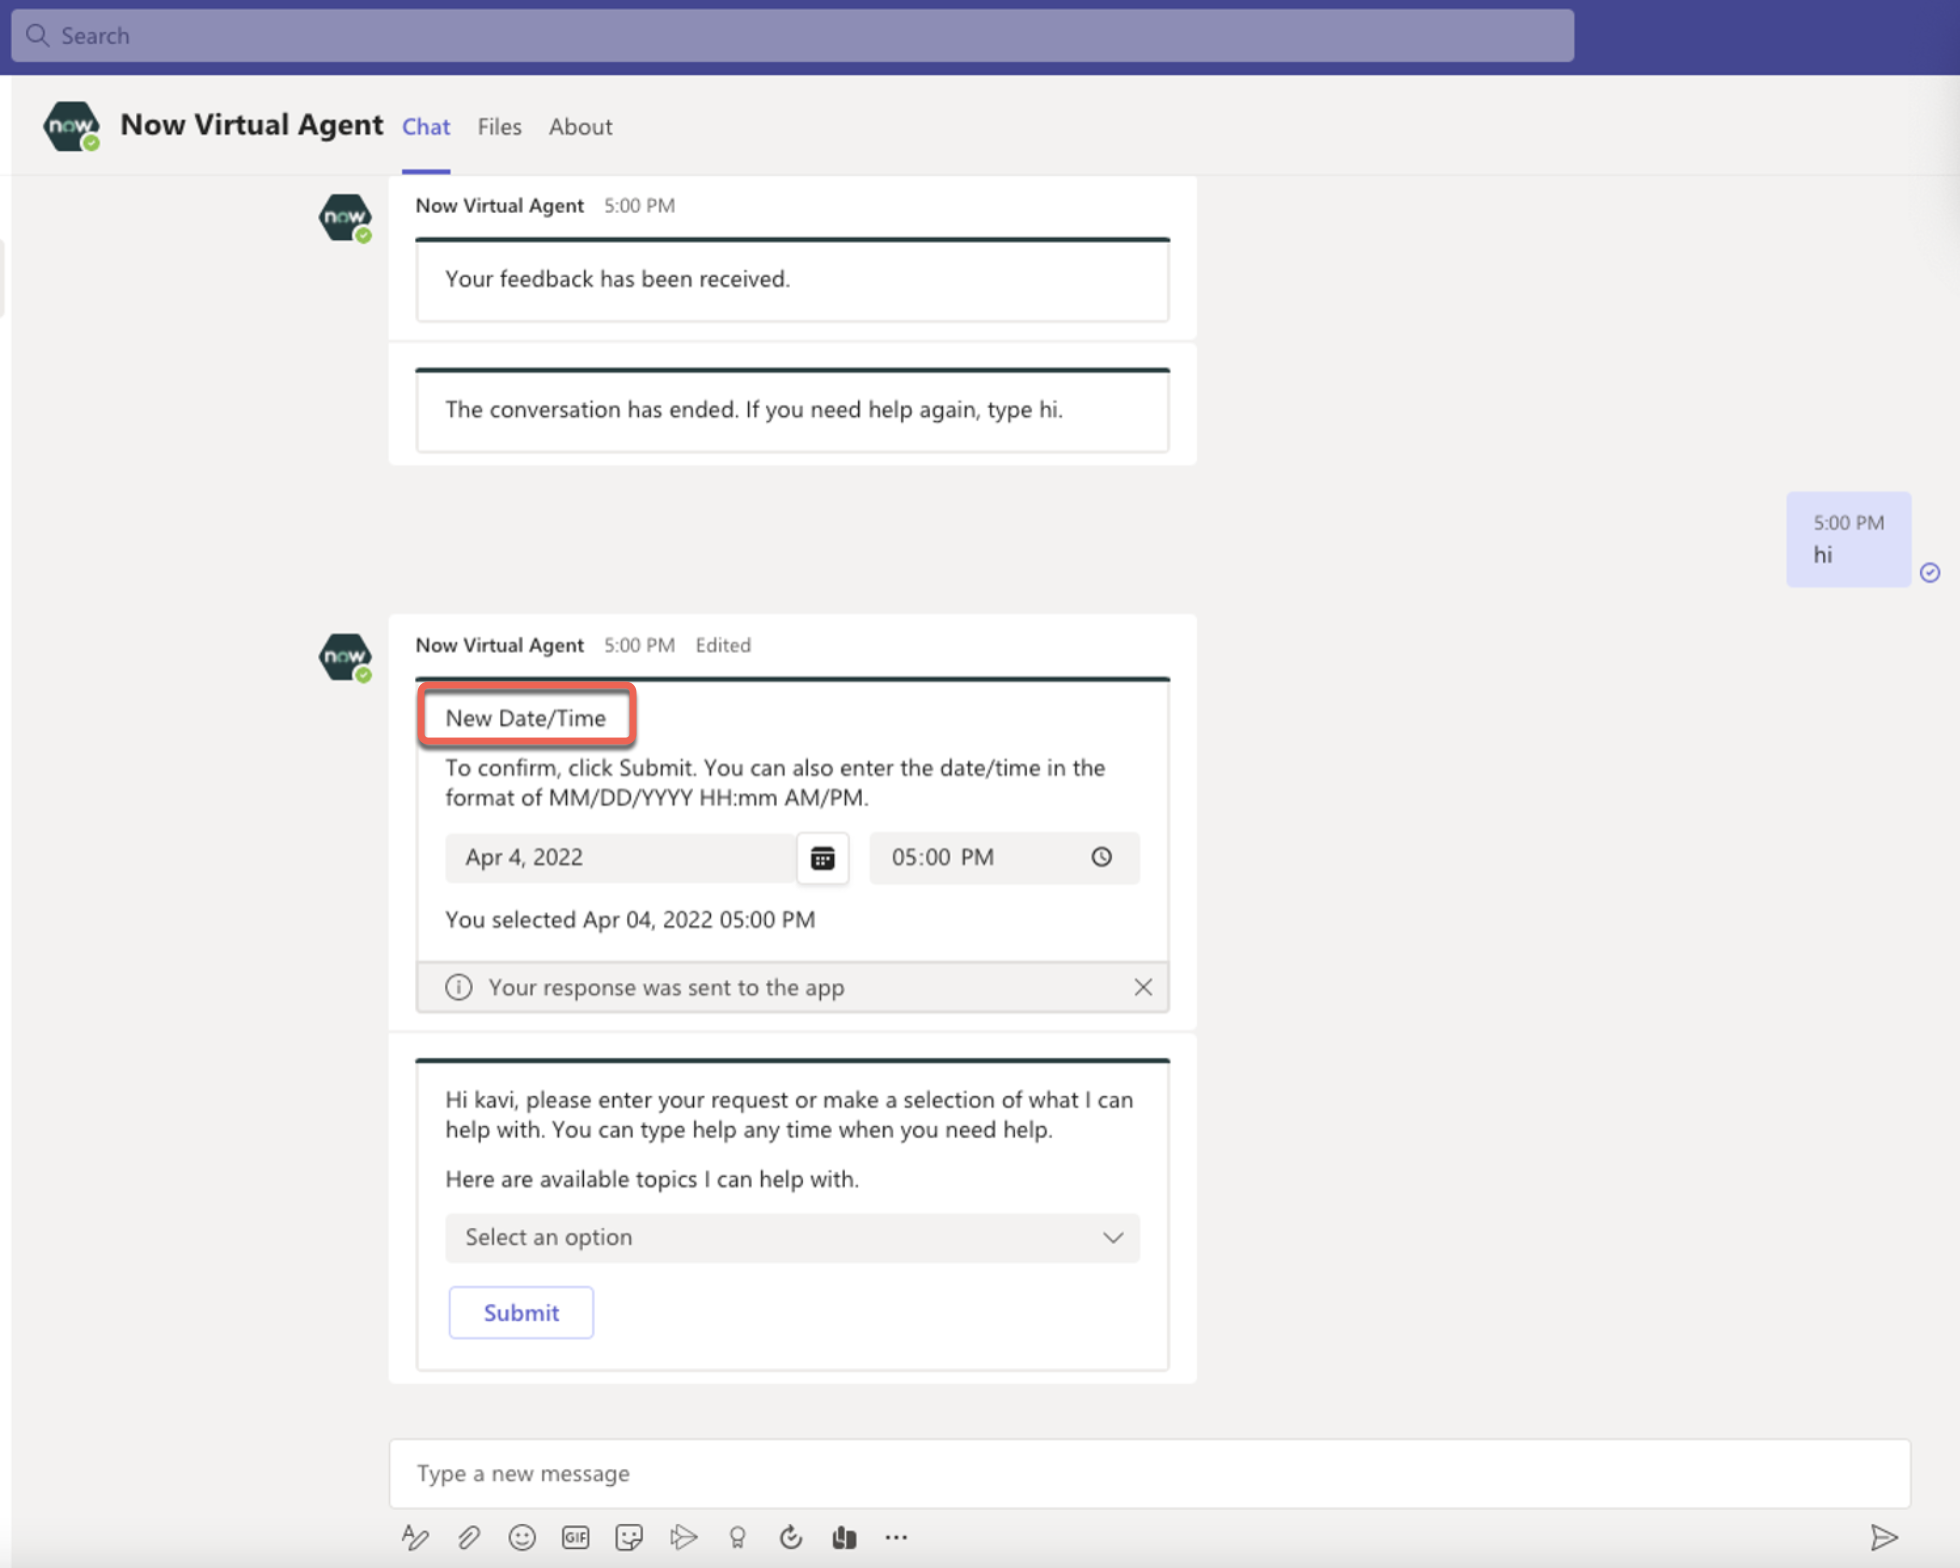The width and height of the screenshot is (1960, 1568).
Task: Click 'You selected Apr 04, 2022 05:00 PM'
Action: 630,919
